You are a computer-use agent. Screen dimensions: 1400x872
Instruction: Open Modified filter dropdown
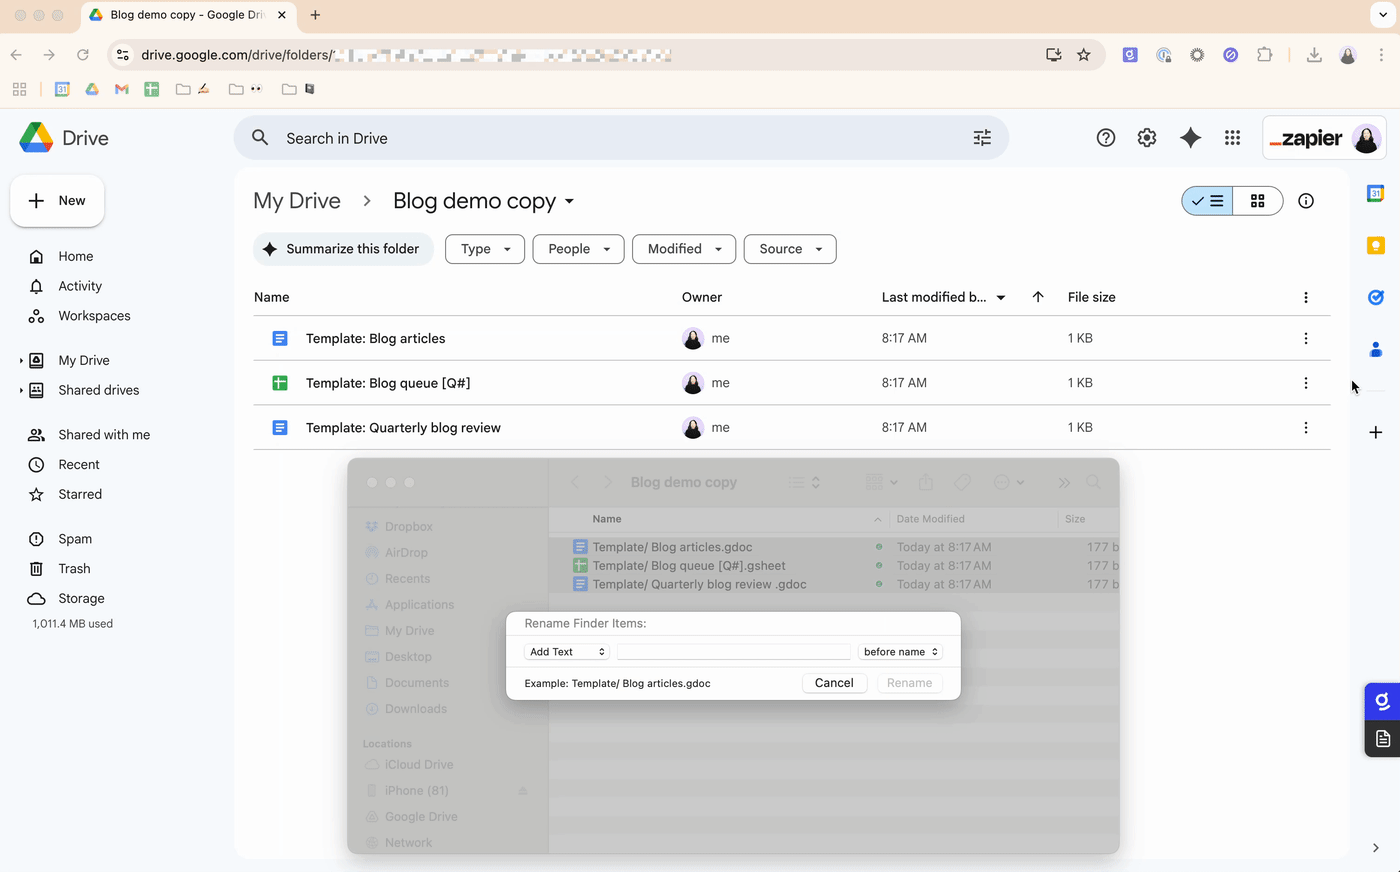(684, 249)
